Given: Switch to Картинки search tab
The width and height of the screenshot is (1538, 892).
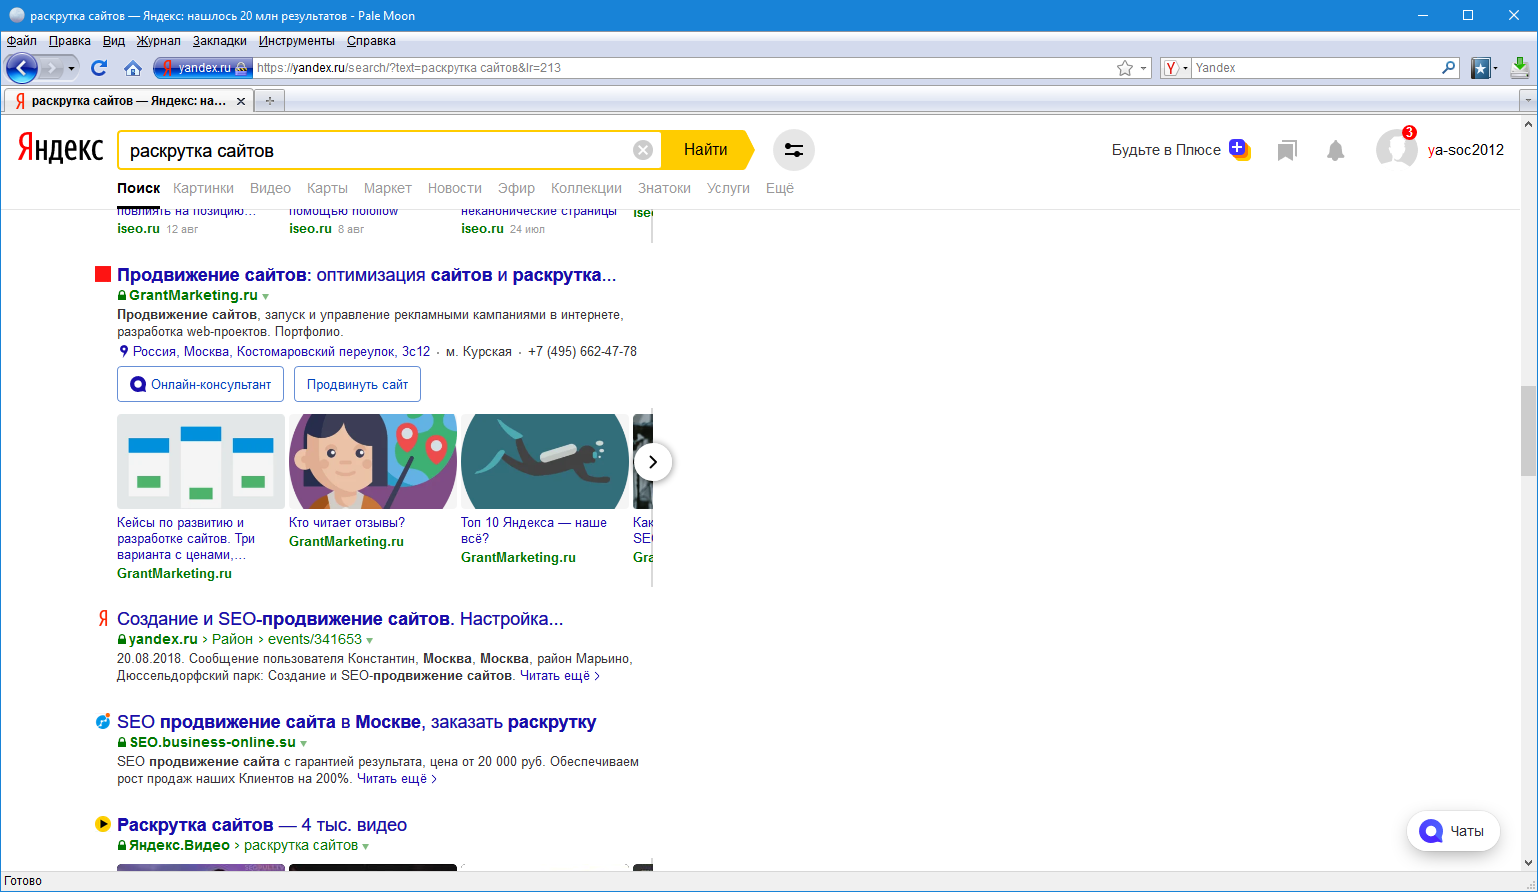Looking at the screenshot, I should (x=203, y=188).
